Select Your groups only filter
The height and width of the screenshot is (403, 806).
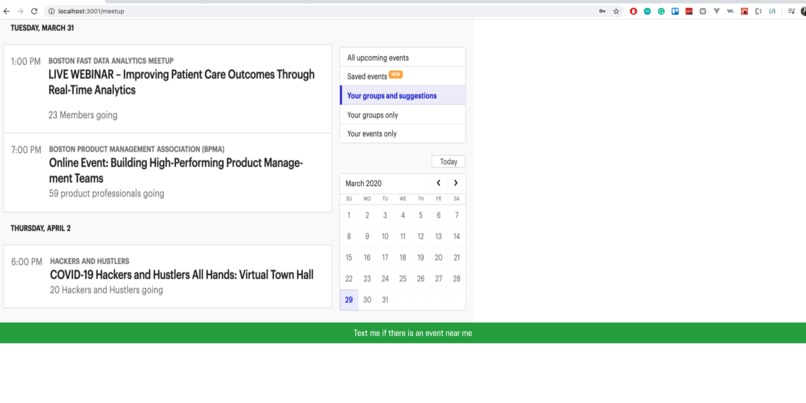coord(402,115)
